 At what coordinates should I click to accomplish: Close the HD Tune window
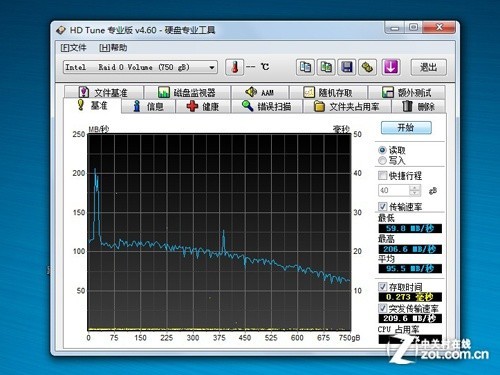tap(439, 28)
